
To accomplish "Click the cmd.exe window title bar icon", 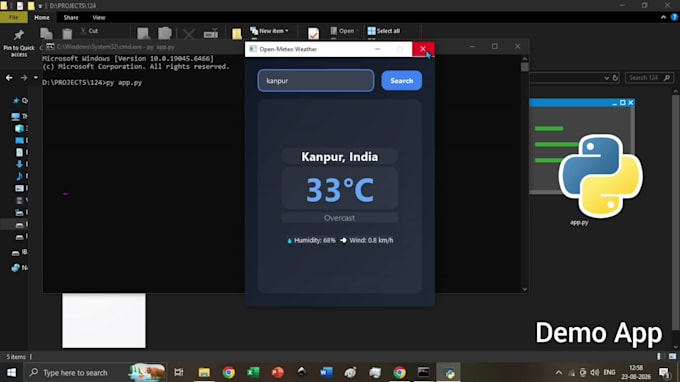I will [x=50, y=46].
